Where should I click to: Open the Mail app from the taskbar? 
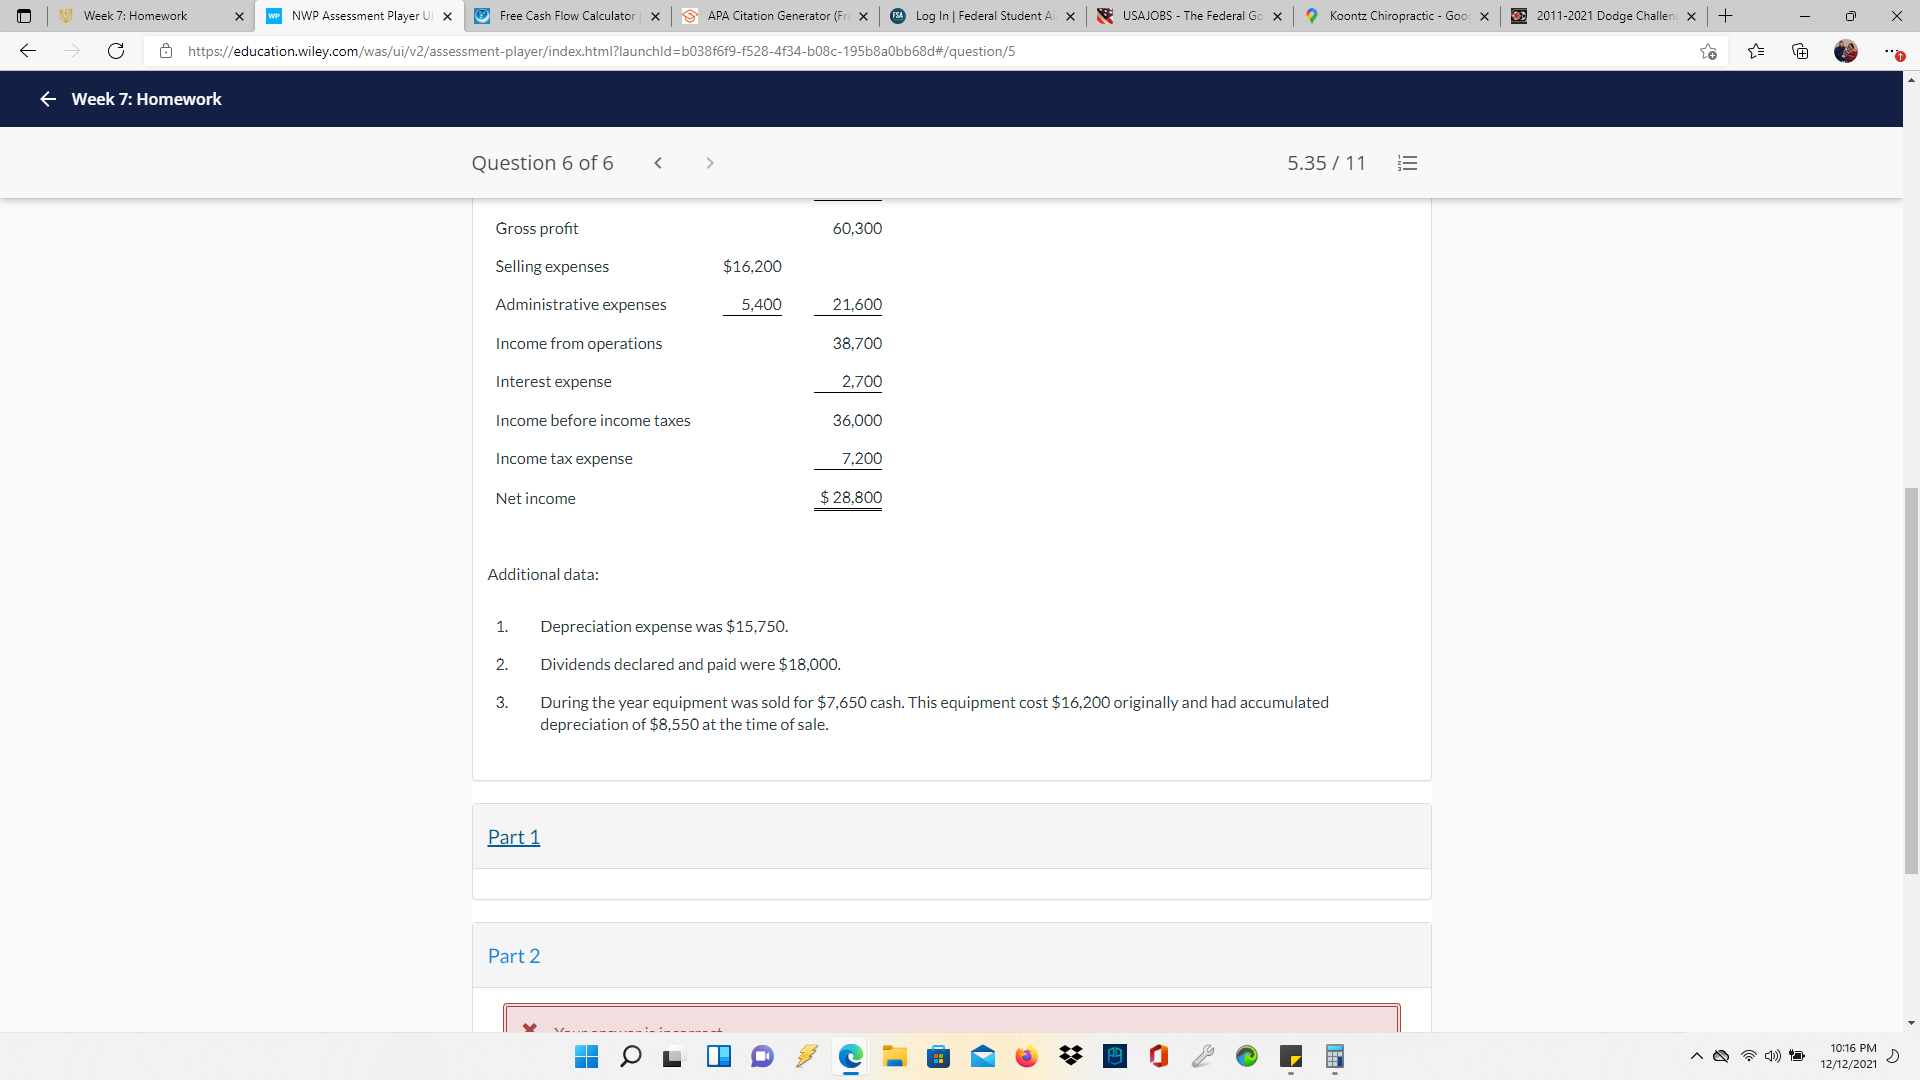[983, 1056]
